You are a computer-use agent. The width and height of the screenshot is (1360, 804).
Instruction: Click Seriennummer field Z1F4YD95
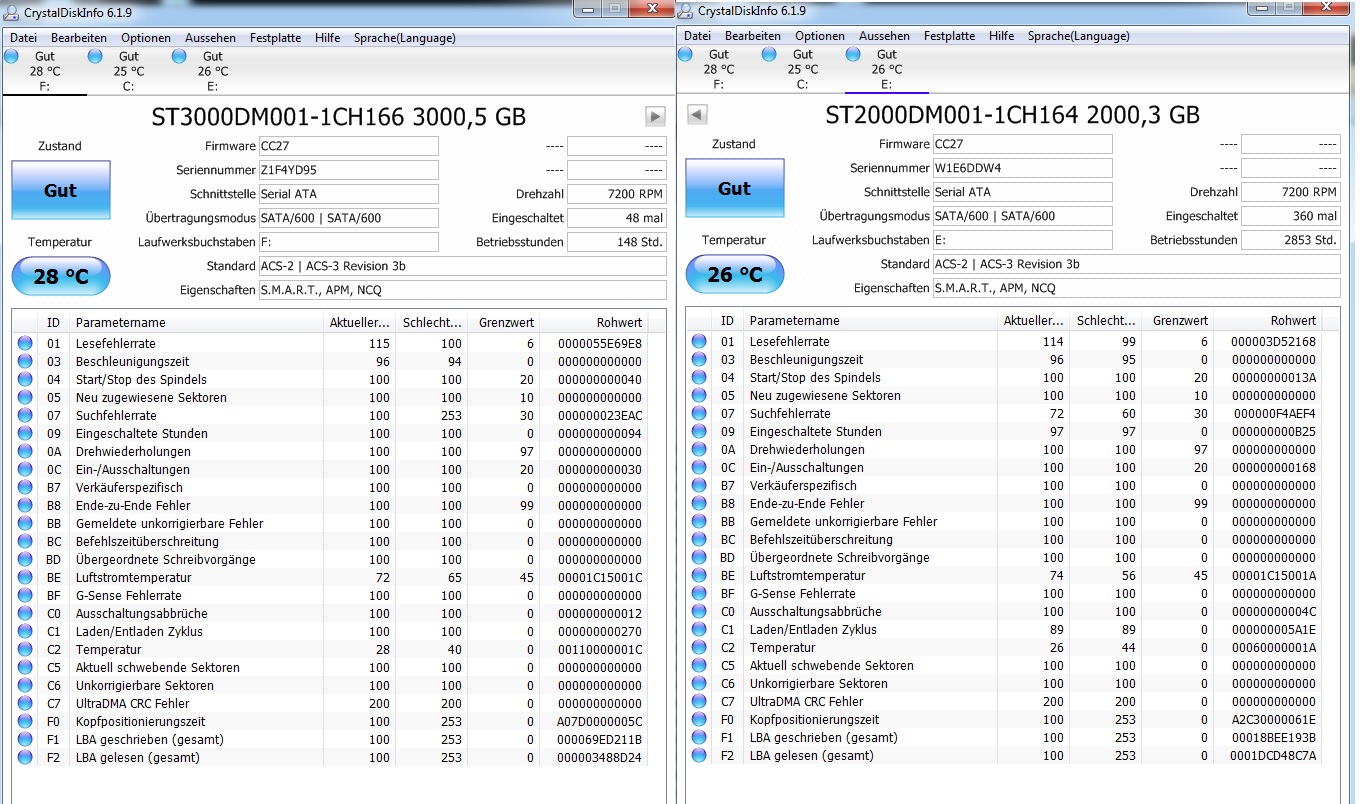[348, 170]
